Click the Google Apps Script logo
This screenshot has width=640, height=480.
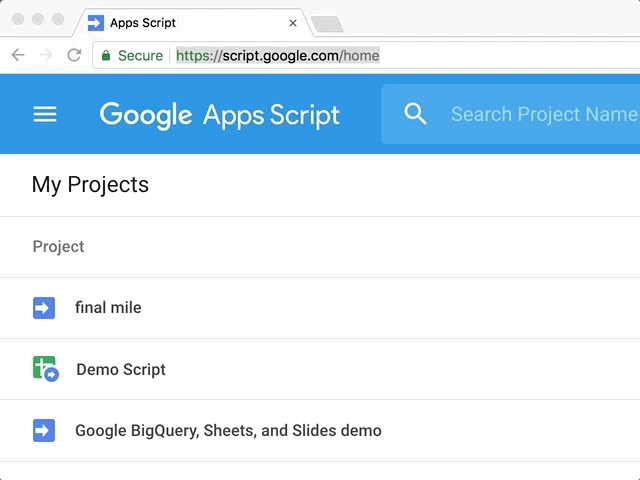click(220, 114)
